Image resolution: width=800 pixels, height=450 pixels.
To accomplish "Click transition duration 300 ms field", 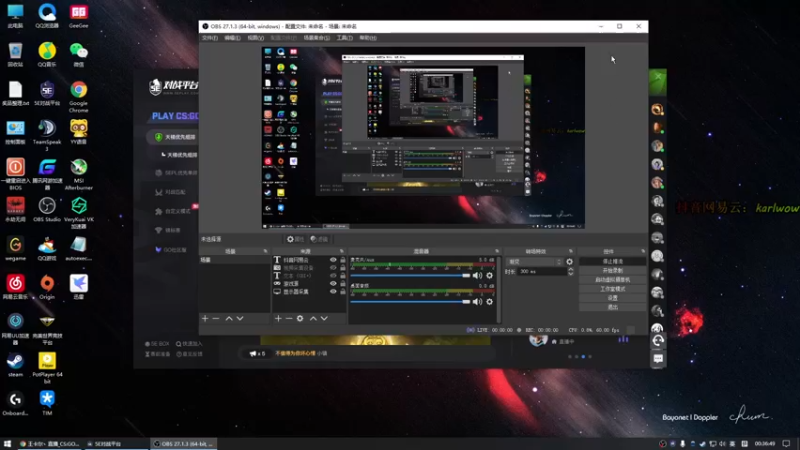I will [542, 272].
